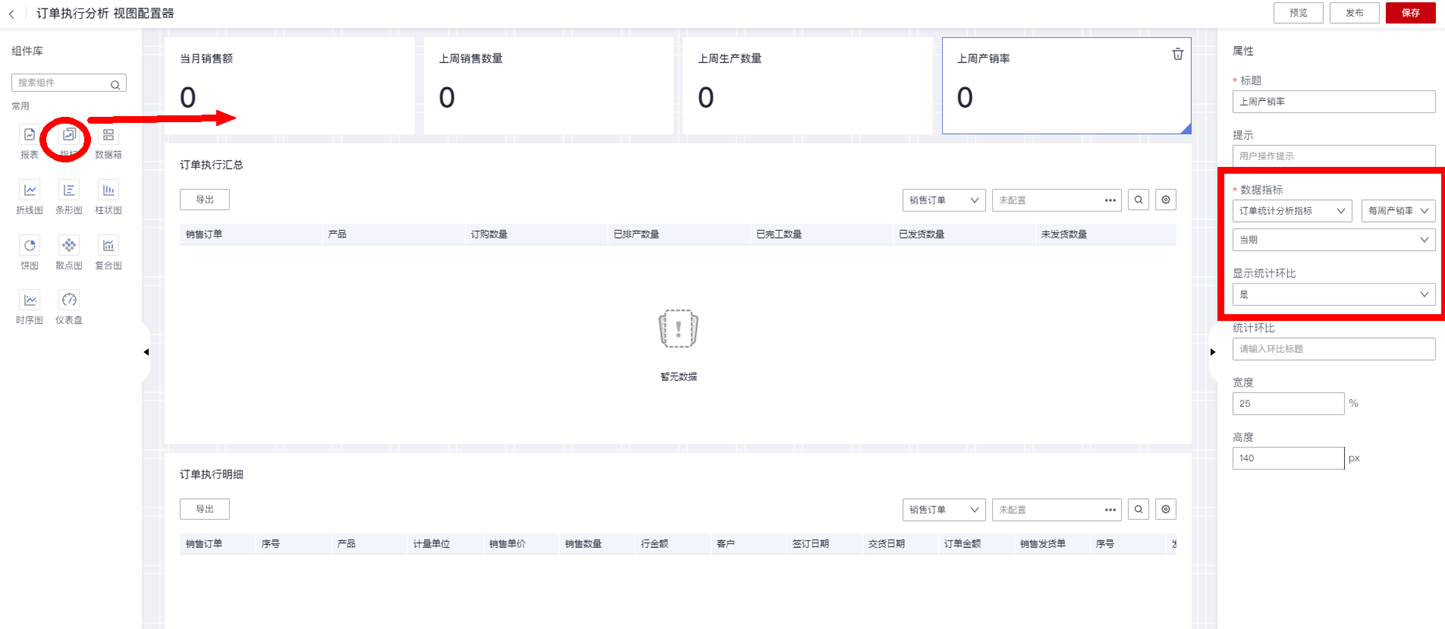Click the settings gear in 订单执行汇总 toolbar

click(x=1165, y=200)
